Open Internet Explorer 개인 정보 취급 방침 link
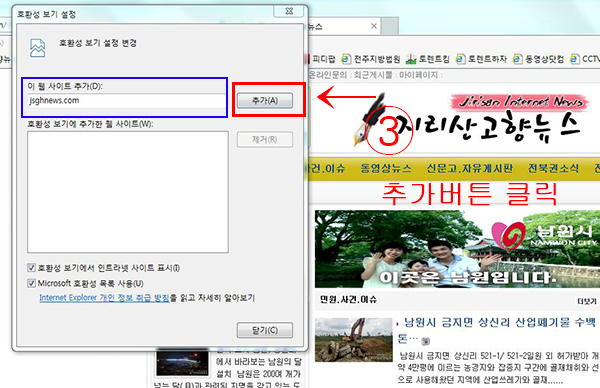600x388 pixels. (x=104, y=298)
